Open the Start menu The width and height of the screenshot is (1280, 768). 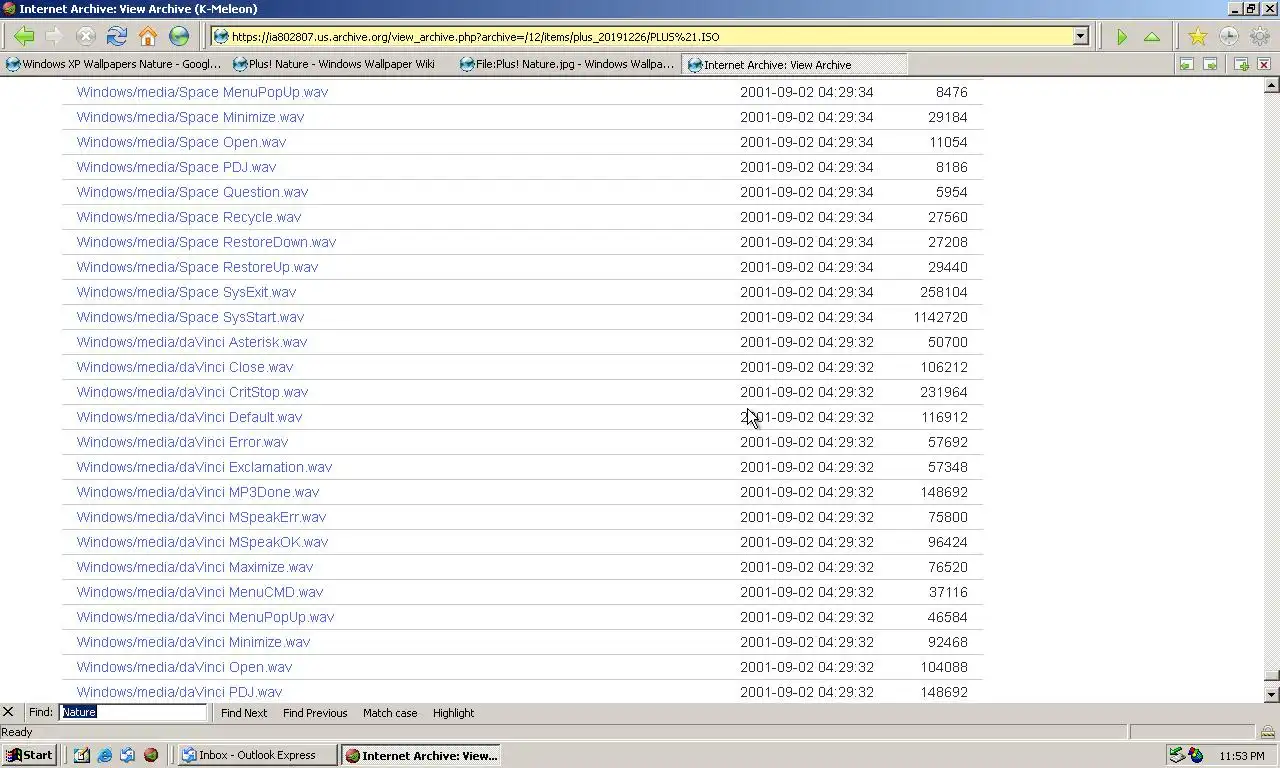point(29,755)
